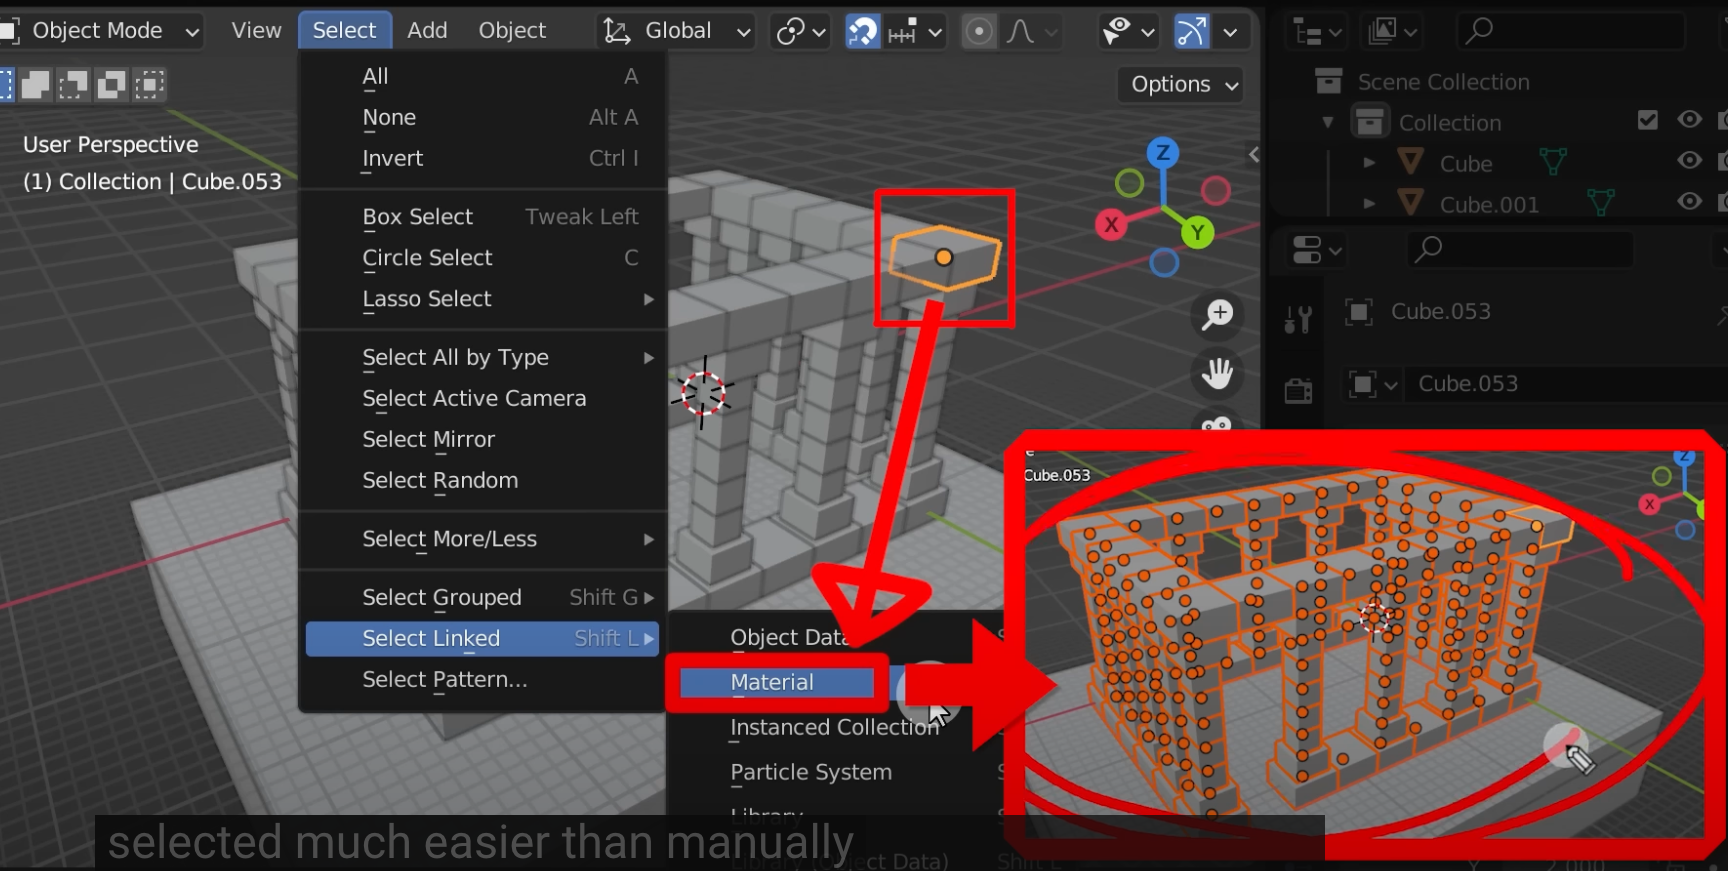Open the Object Mode dropdown

tap(101, 31)
